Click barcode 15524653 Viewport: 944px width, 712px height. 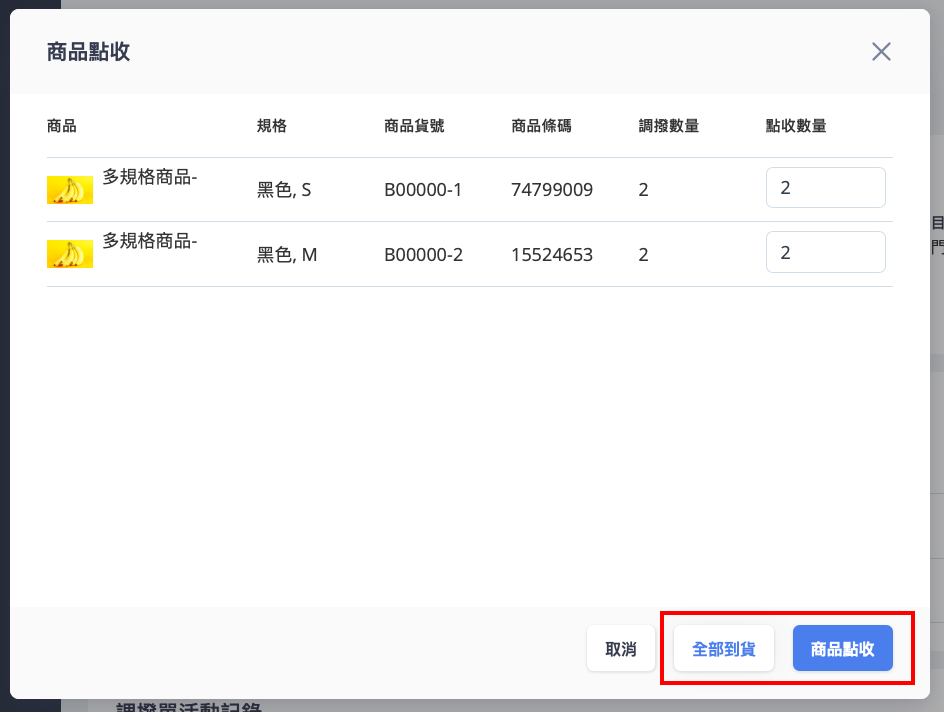[x=552, y=255]
